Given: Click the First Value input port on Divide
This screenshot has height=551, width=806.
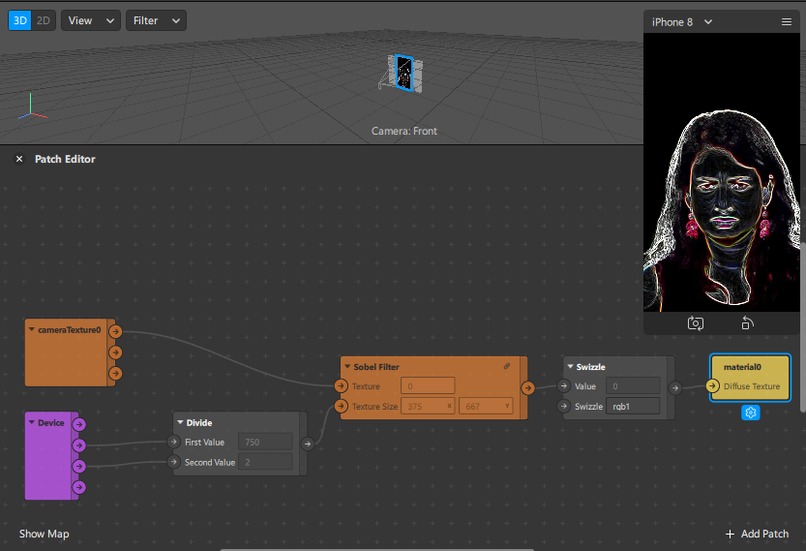Looking at the screenshot, I should point(173,442).
